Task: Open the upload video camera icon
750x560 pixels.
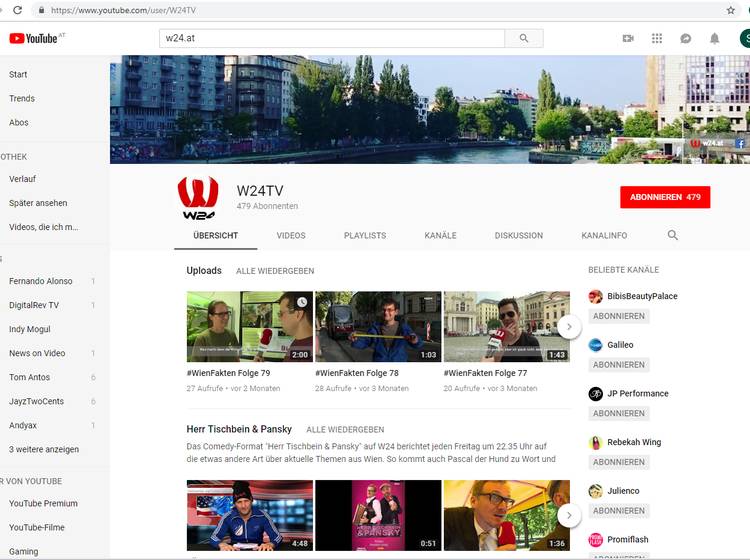Action: (x=628, y=38)
